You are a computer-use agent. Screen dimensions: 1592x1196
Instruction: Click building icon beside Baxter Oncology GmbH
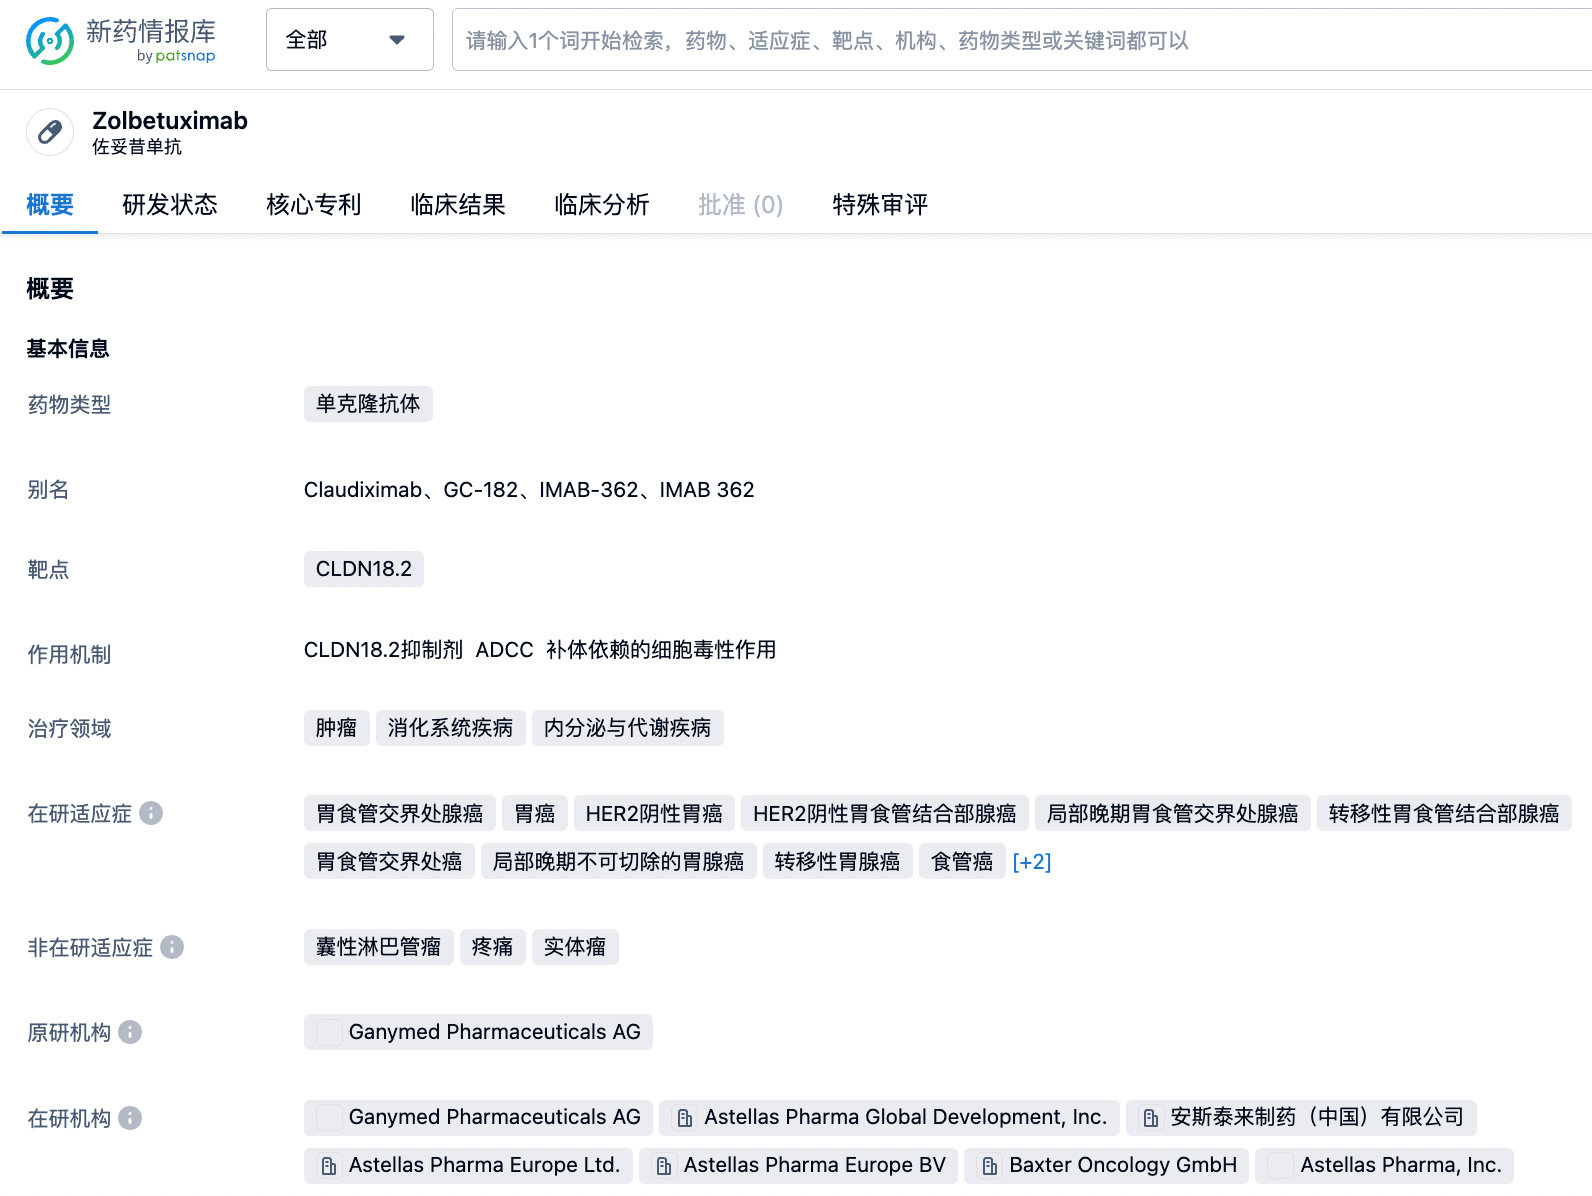coord(990,1166)
